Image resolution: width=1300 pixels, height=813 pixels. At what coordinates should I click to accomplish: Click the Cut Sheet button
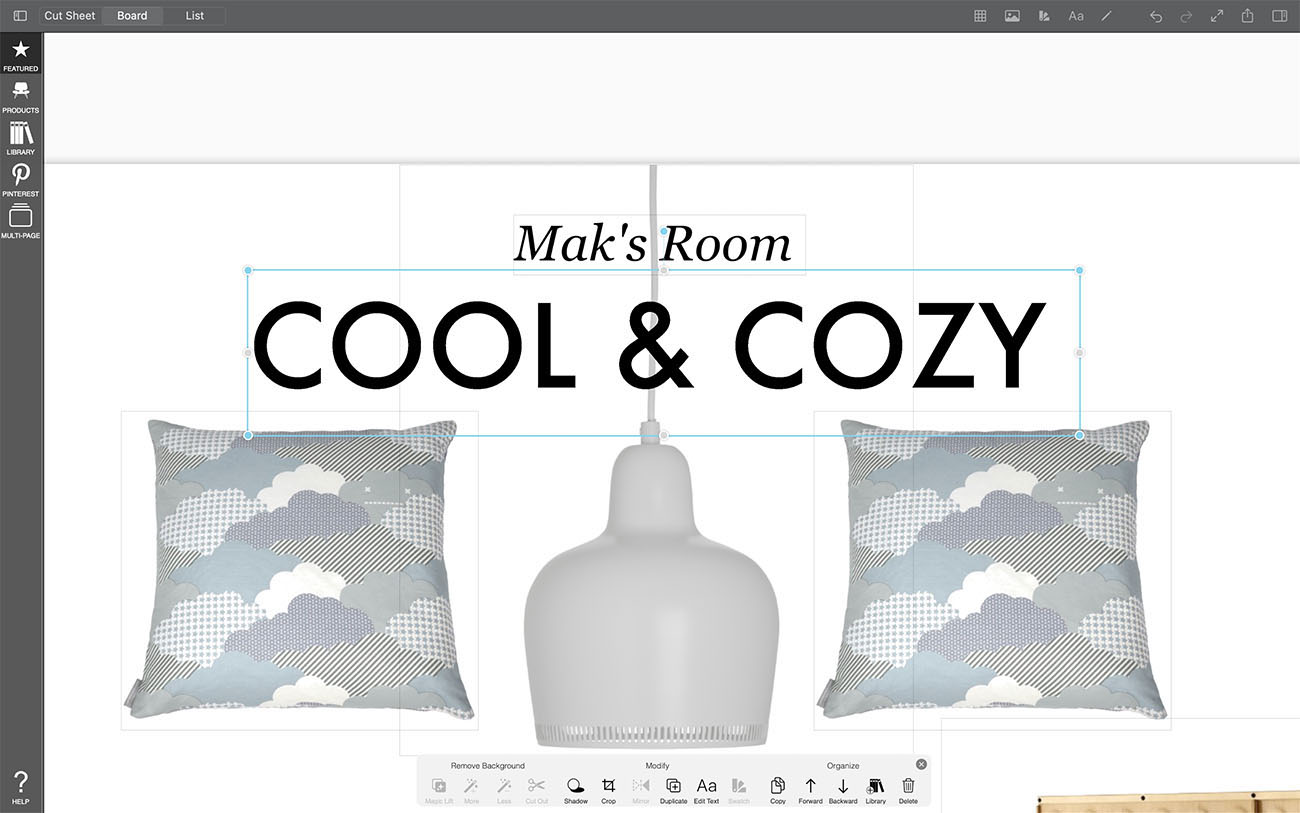pos(70,16)
